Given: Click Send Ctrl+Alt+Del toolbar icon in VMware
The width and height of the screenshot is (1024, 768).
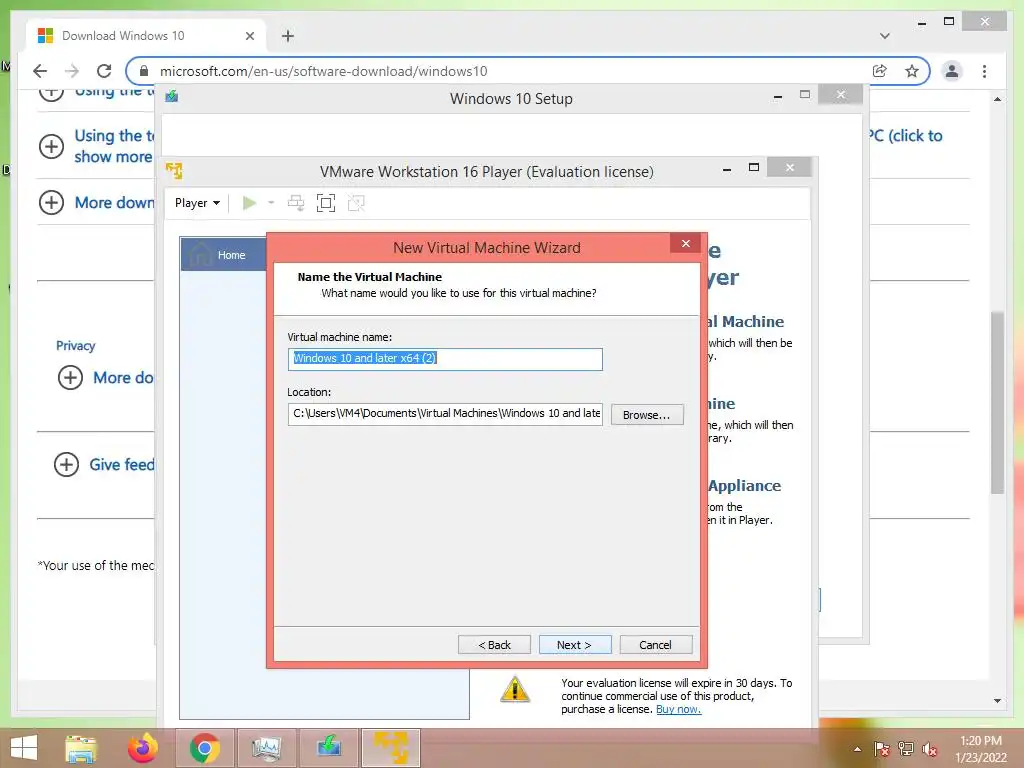Looking at the screenshot, I should click(296, 203).
